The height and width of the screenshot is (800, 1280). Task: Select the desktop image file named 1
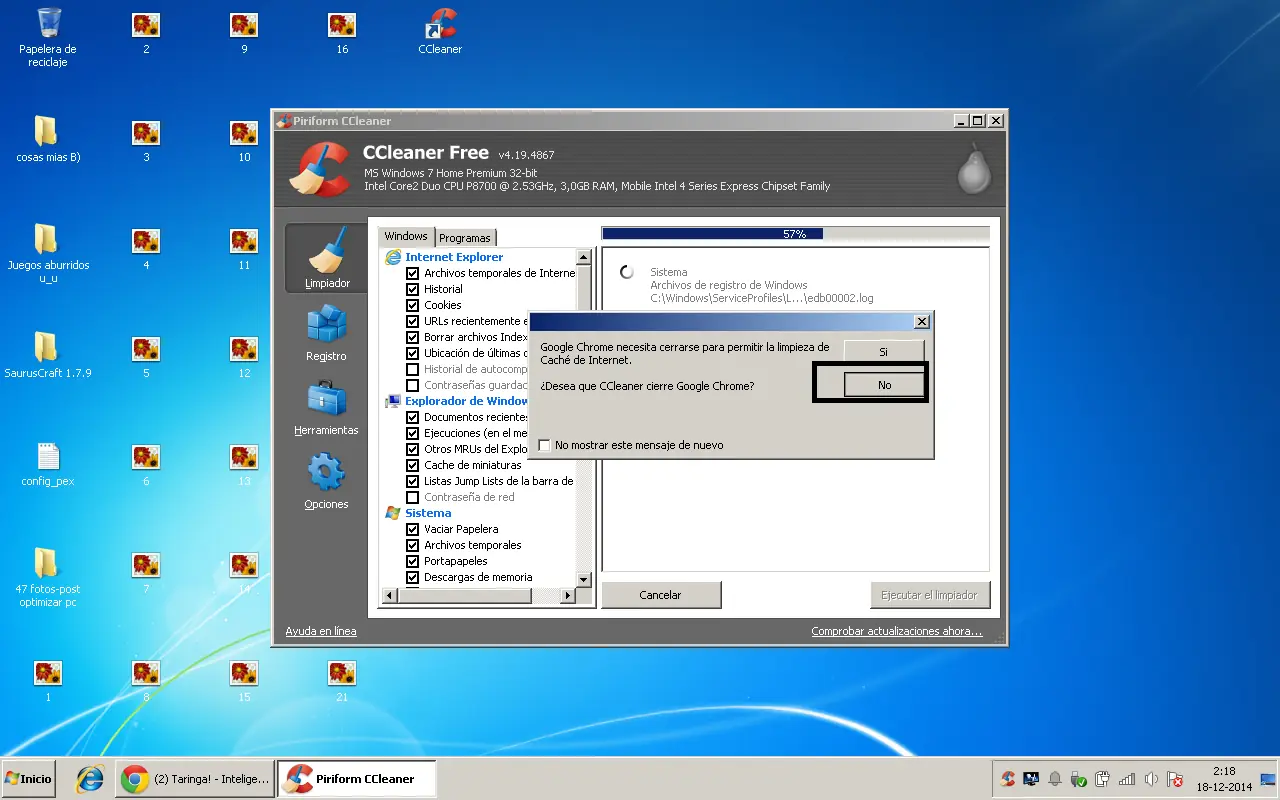pyautogui.click(x=48, y=672)
